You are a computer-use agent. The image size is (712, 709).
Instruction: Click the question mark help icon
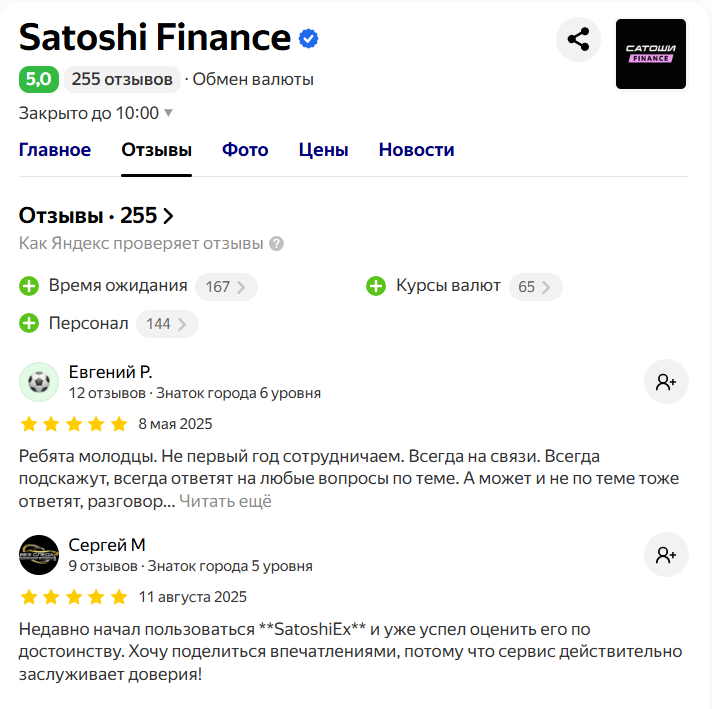coord(277,244)
